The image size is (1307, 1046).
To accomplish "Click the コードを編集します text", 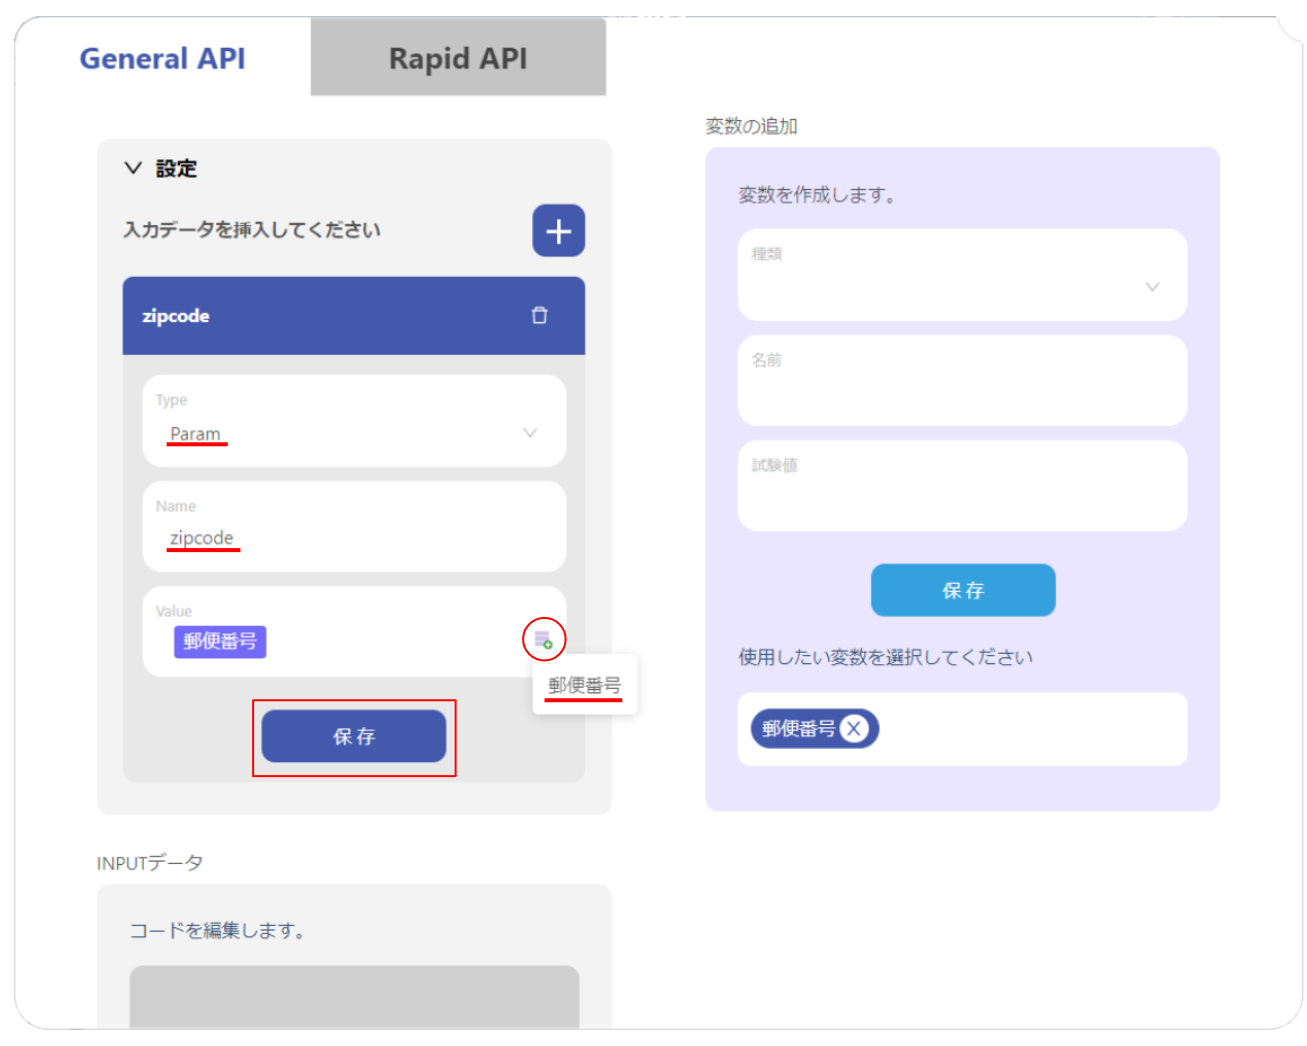I will point(217,931).
